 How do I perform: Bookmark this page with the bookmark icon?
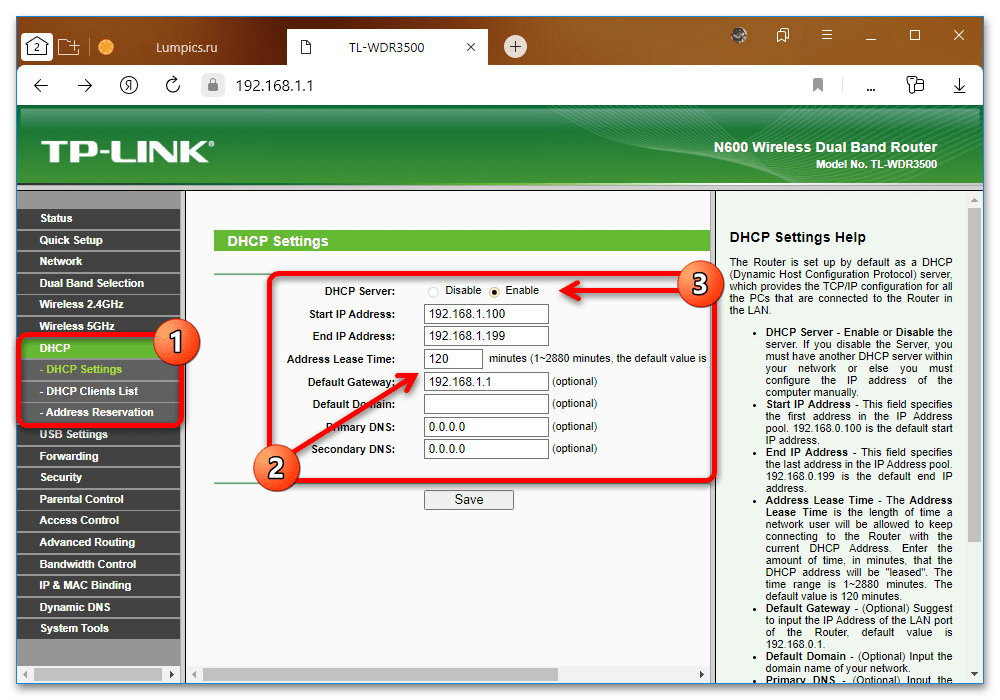click(x=818, y=86)
